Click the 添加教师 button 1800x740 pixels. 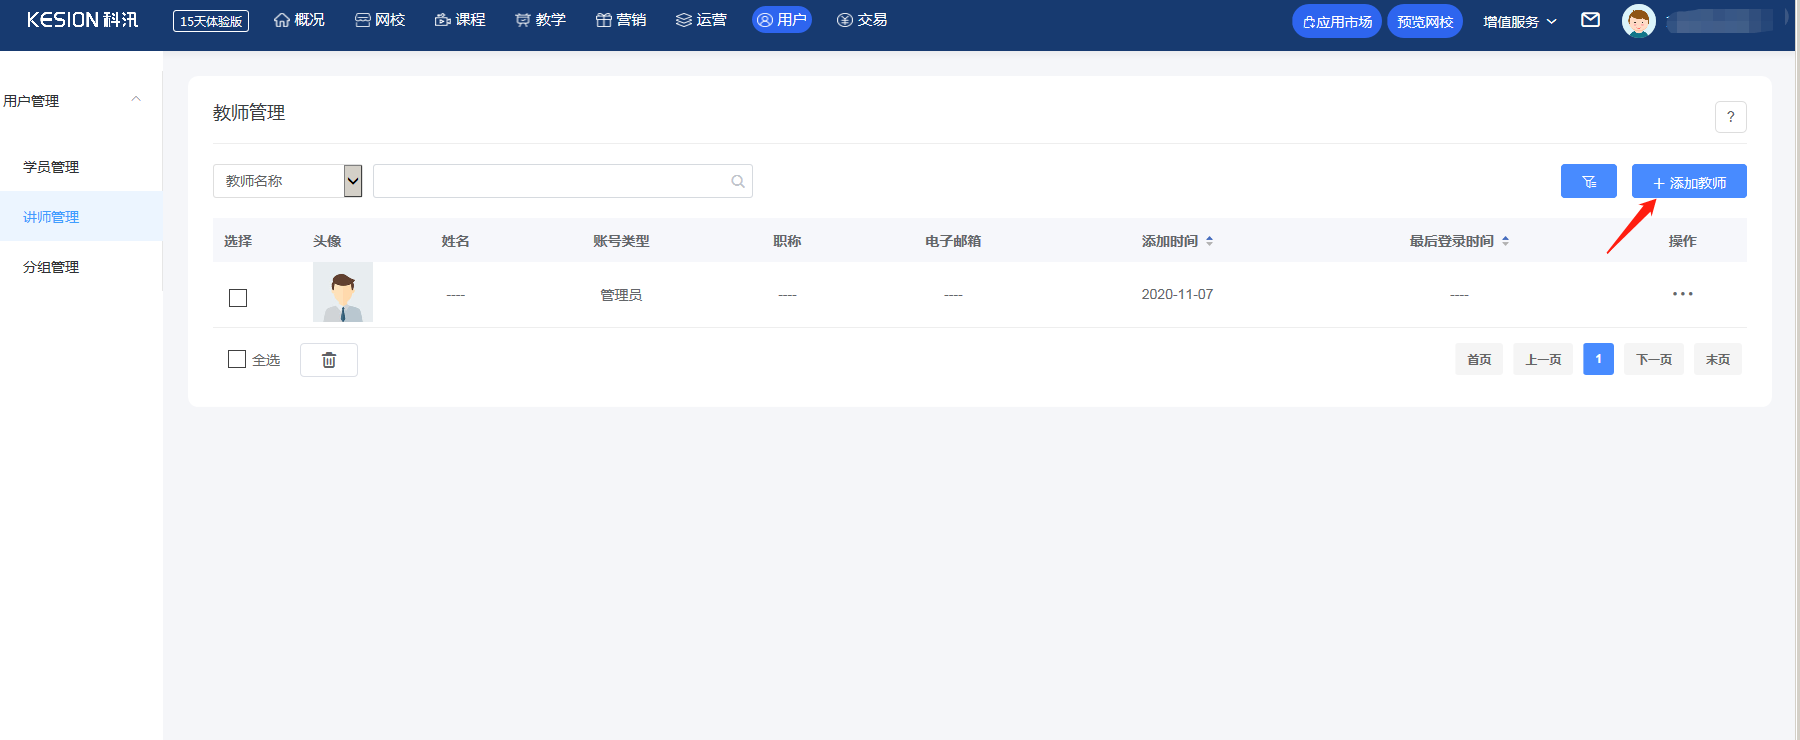coord(1689,181)
